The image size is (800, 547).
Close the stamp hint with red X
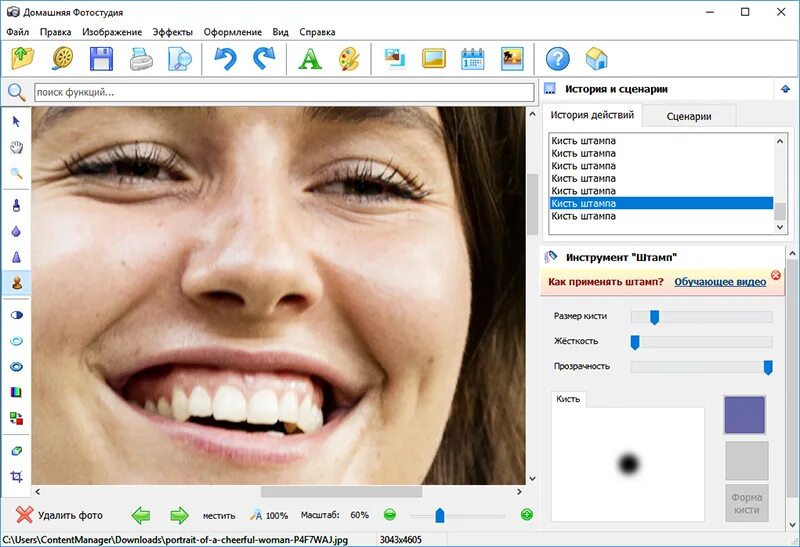776,275
